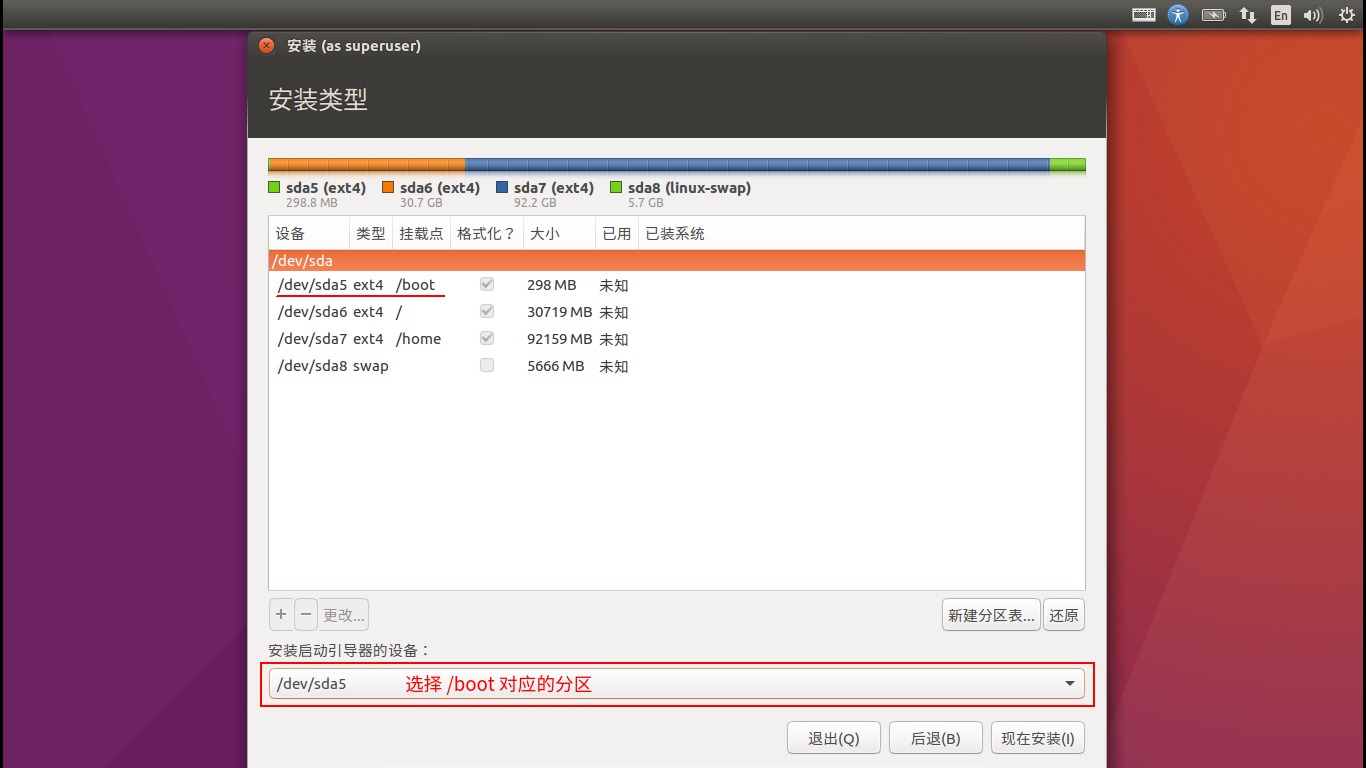Click the 更改... change button
Image resolution: width=1366 pixels, height=768 pixels.
click(343, 614)
